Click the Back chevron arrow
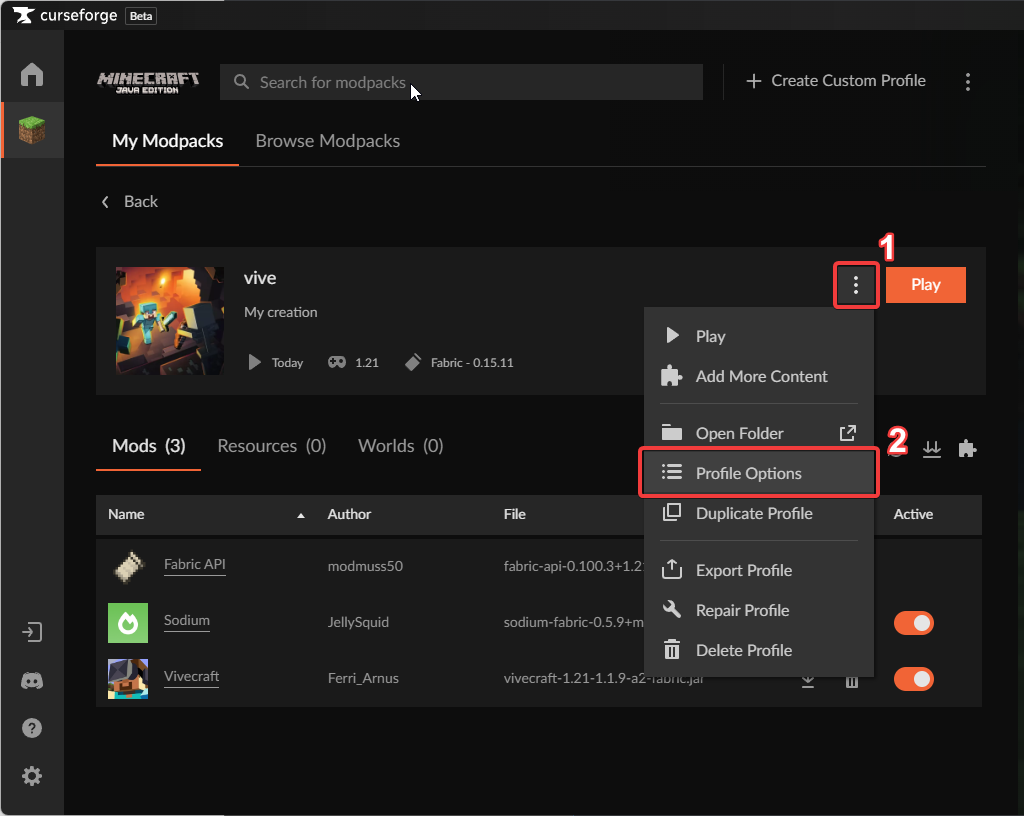Viewport: 1024px width, 816px height. pos(105,202)
